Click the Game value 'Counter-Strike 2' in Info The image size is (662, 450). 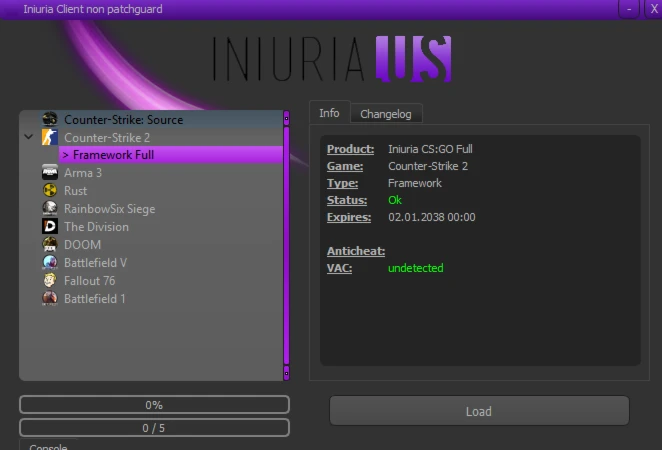pos(428,166)
